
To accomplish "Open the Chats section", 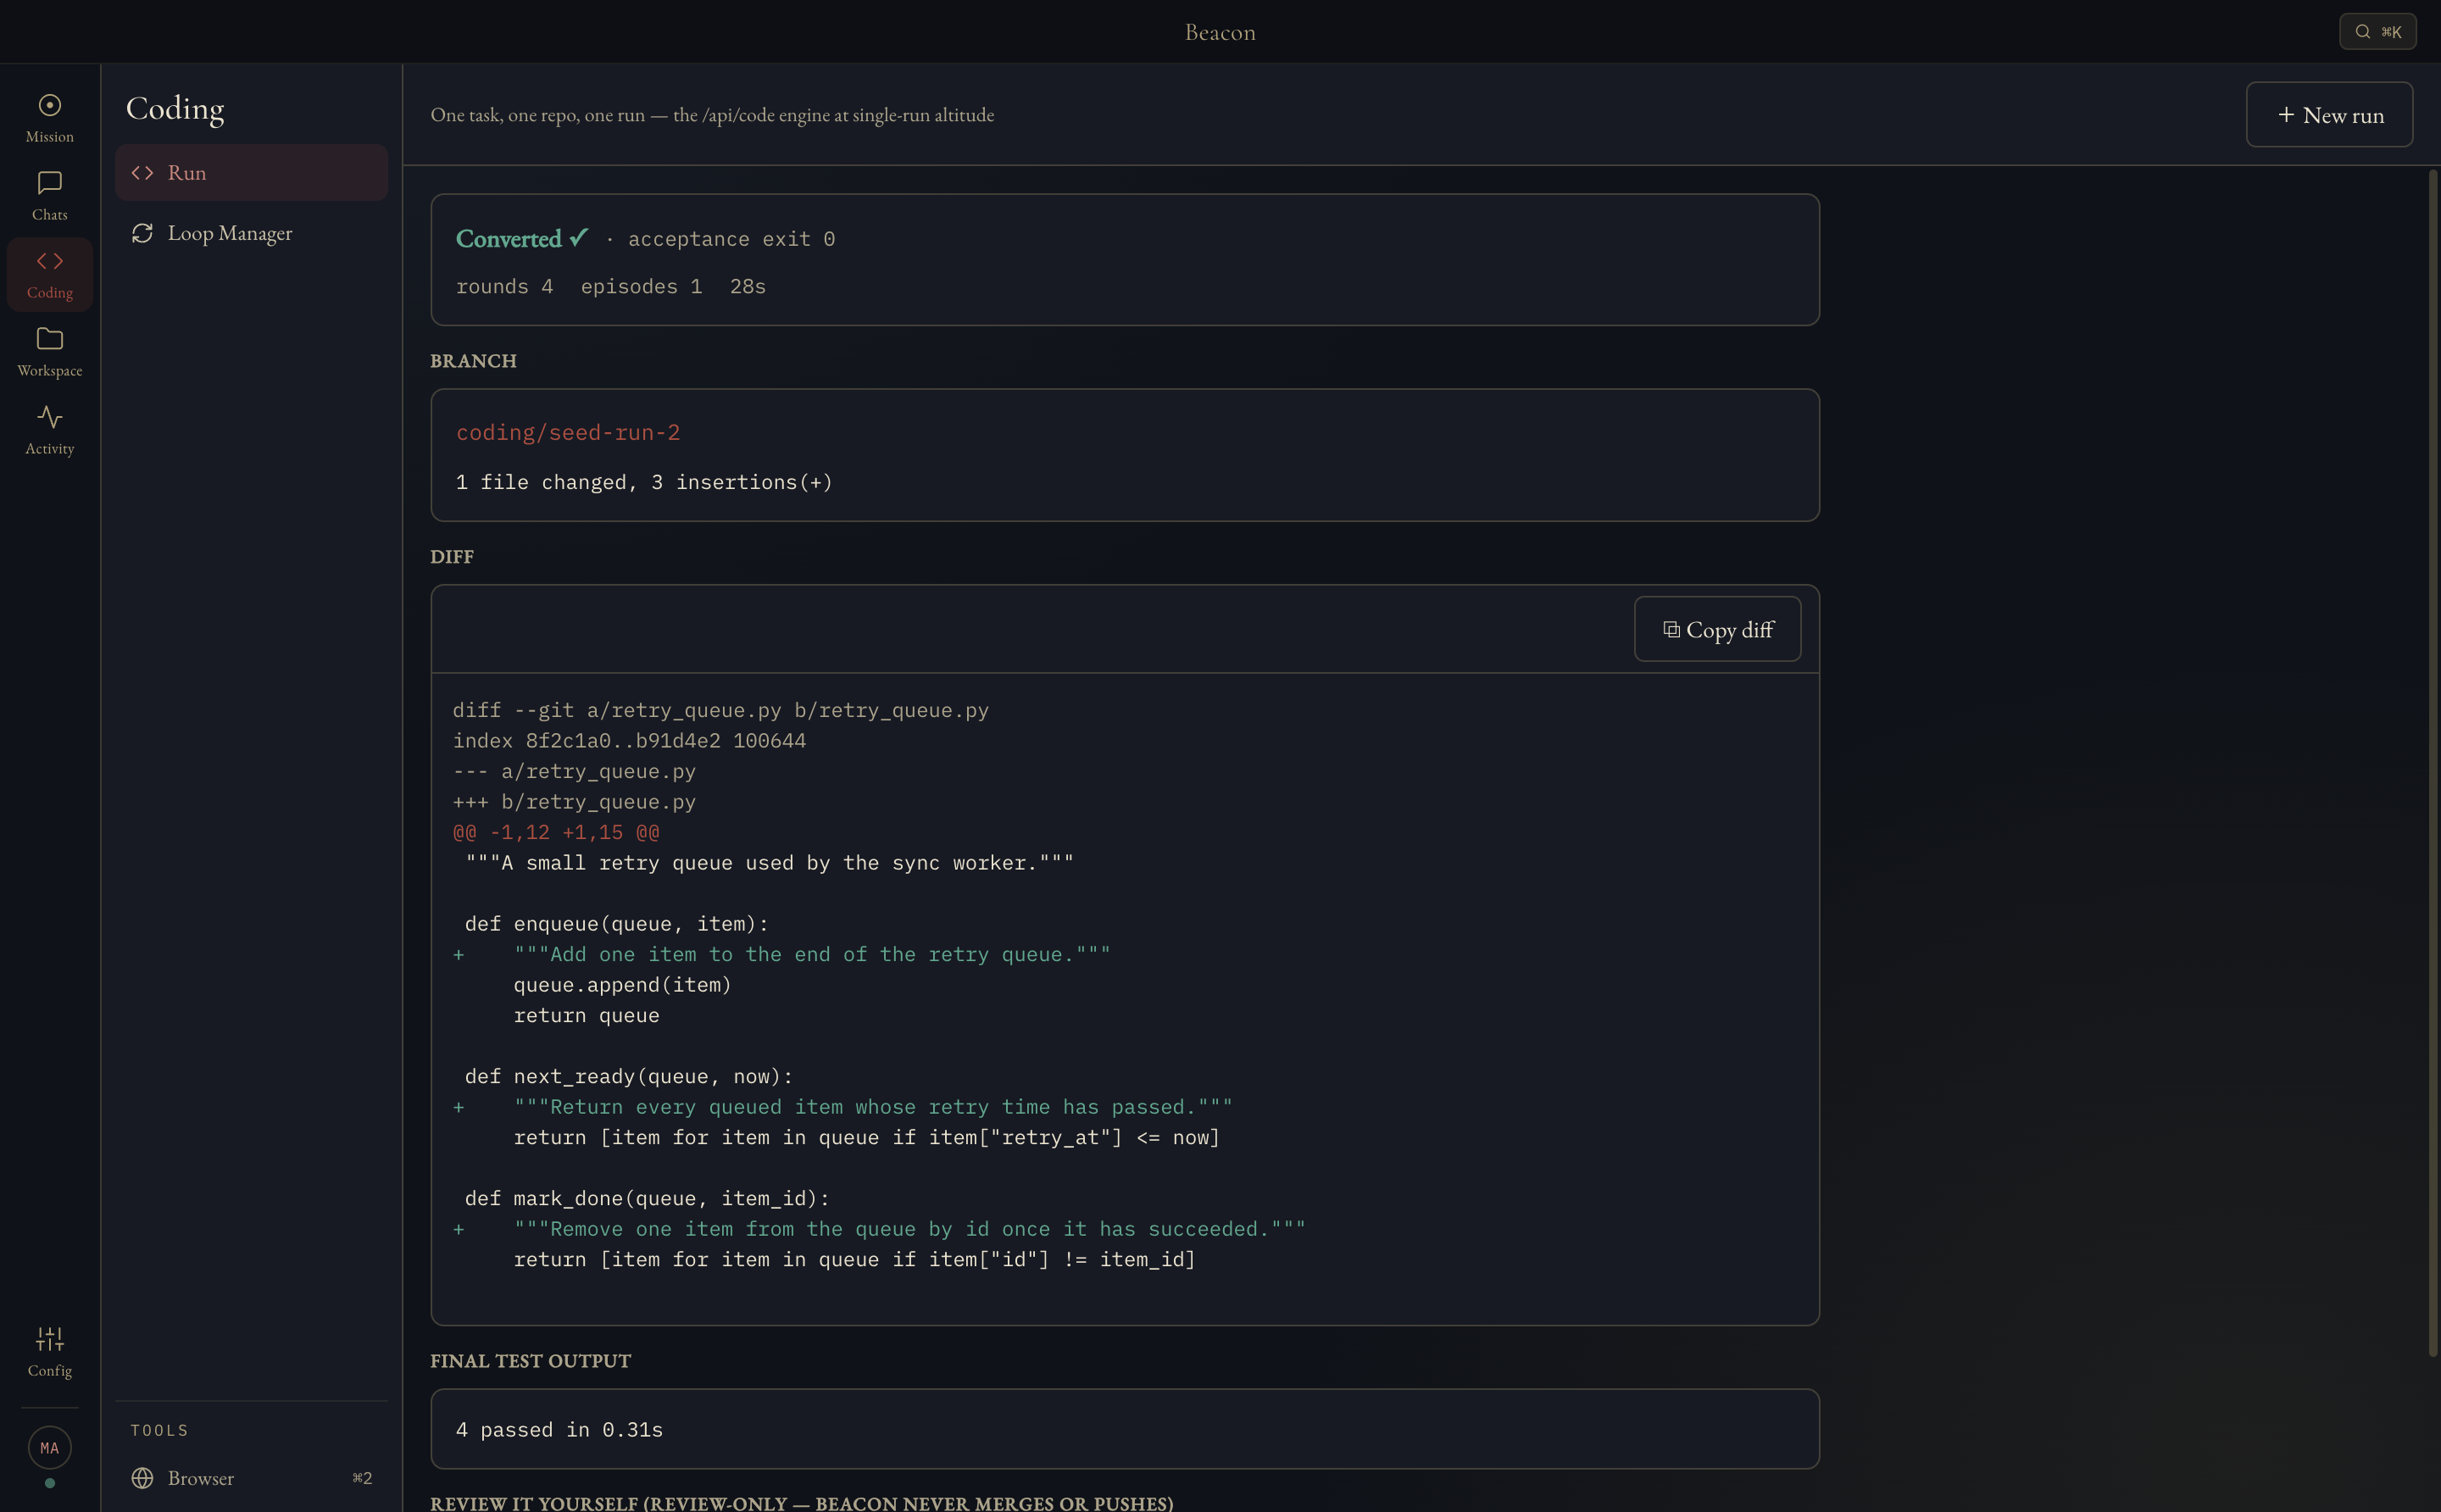I will [49, 196].
